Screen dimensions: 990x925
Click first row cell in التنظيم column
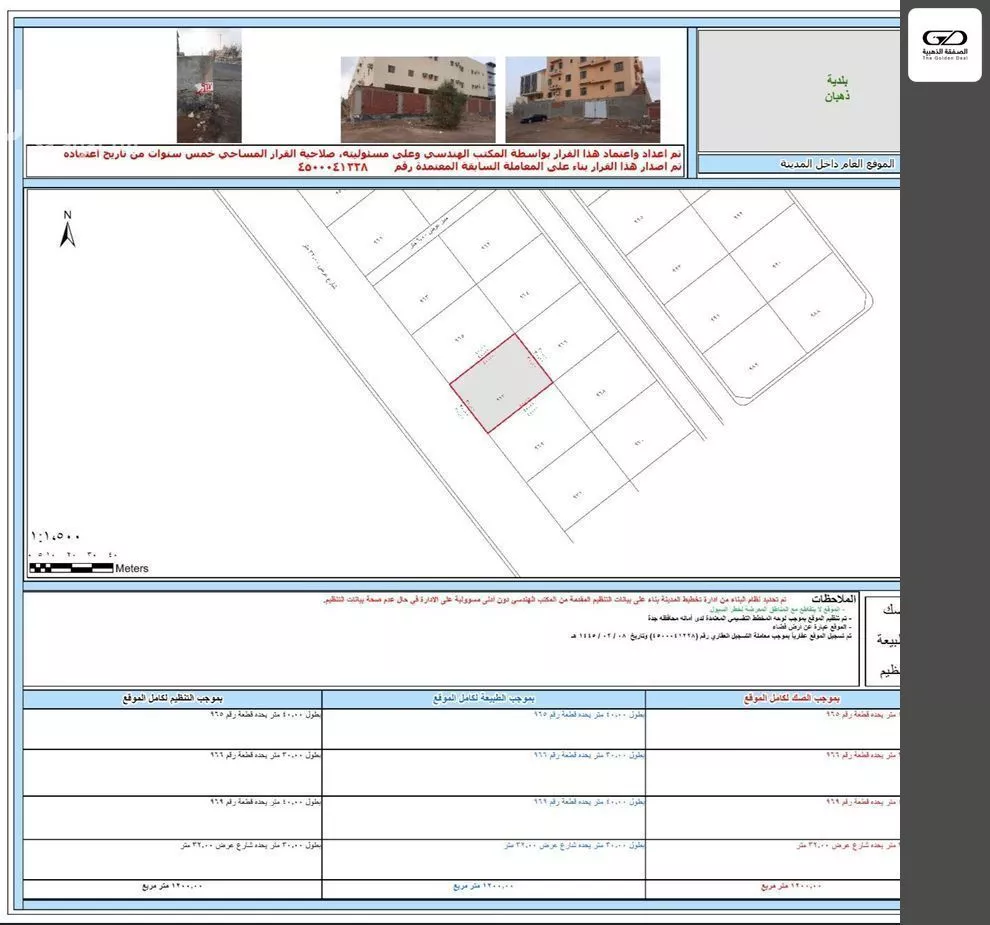[x=172, y=728]
